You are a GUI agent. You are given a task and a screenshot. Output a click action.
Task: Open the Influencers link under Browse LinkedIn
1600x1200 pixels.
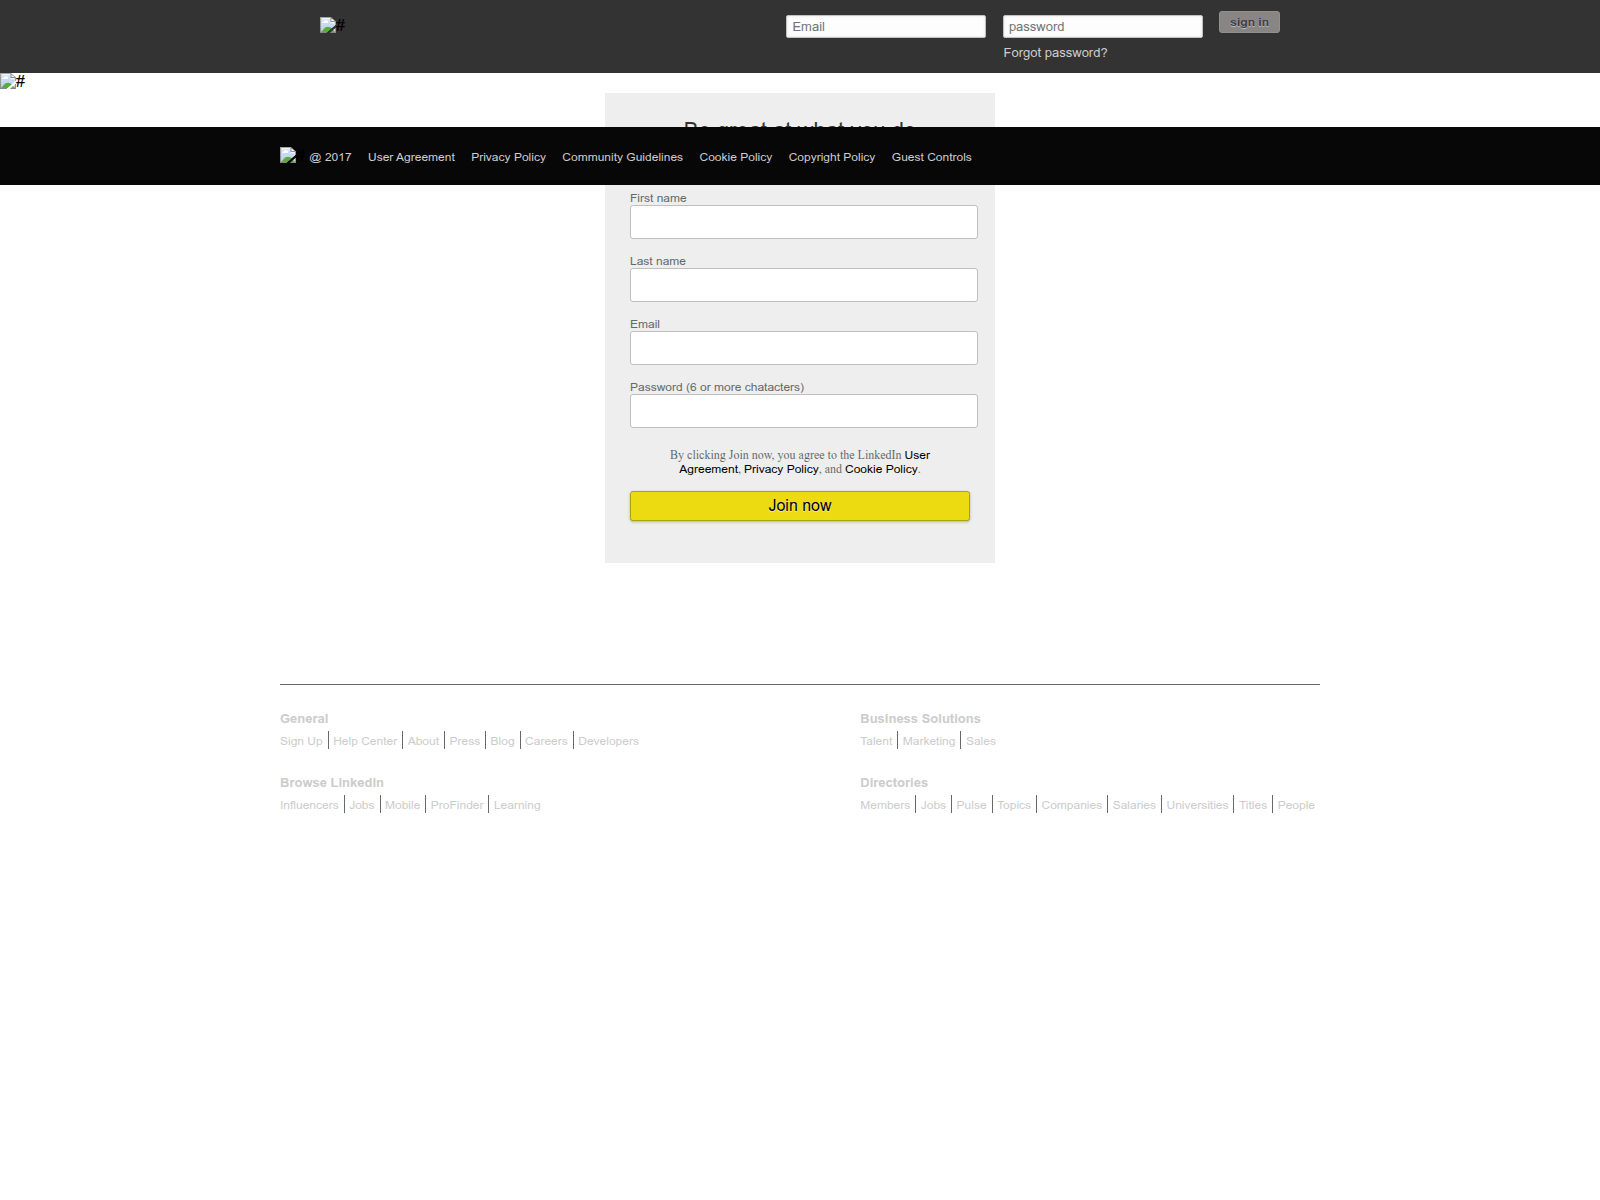309,805
